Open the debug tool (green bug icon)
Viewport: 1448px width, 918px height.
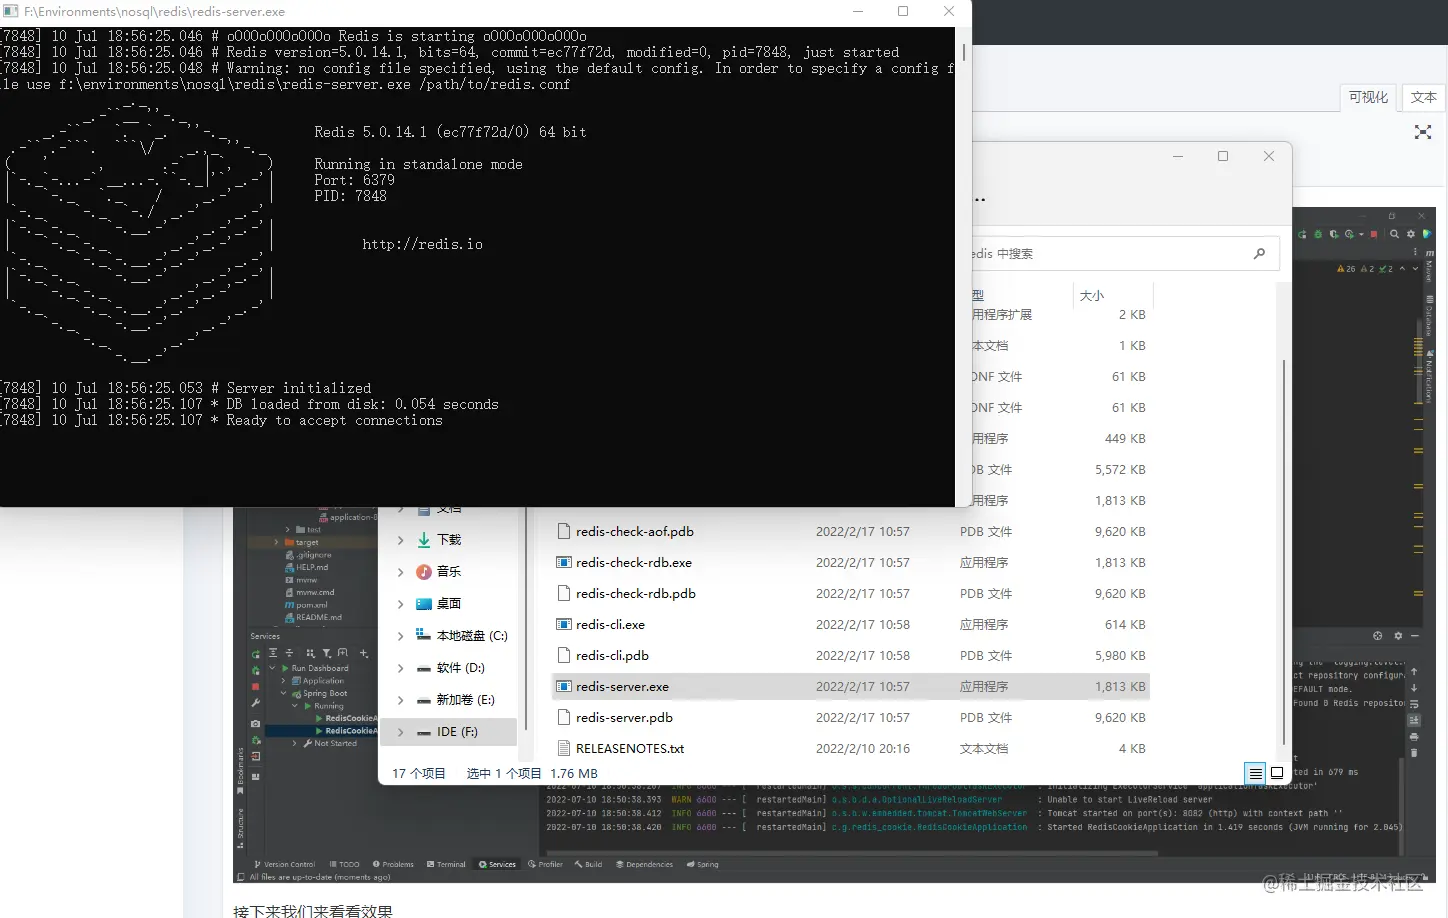pos(1317,234)
